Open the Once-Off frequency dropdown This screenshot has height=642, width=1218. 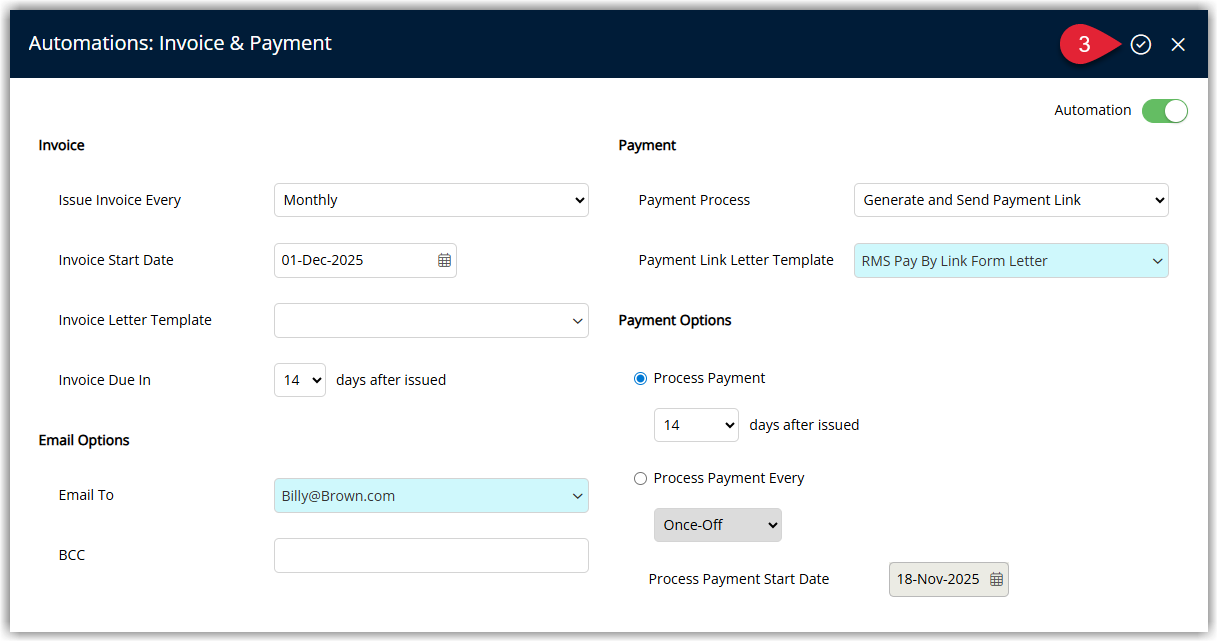[x=718, y=525]
